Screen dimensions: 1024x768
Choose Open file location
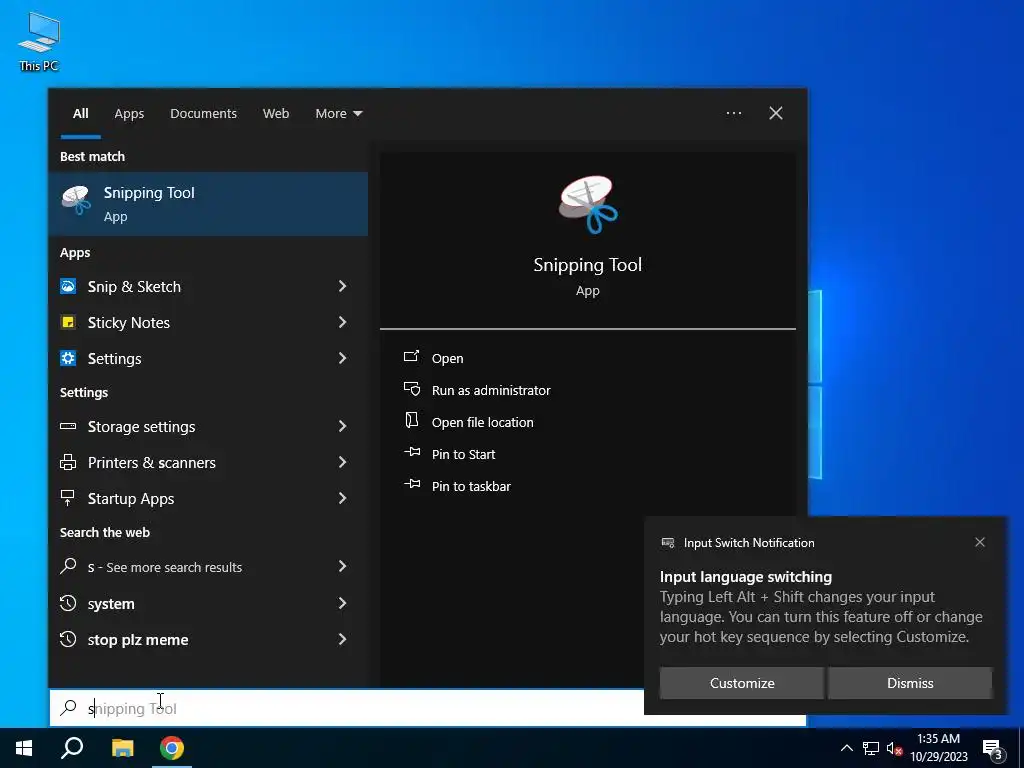[x=483, y=423]
